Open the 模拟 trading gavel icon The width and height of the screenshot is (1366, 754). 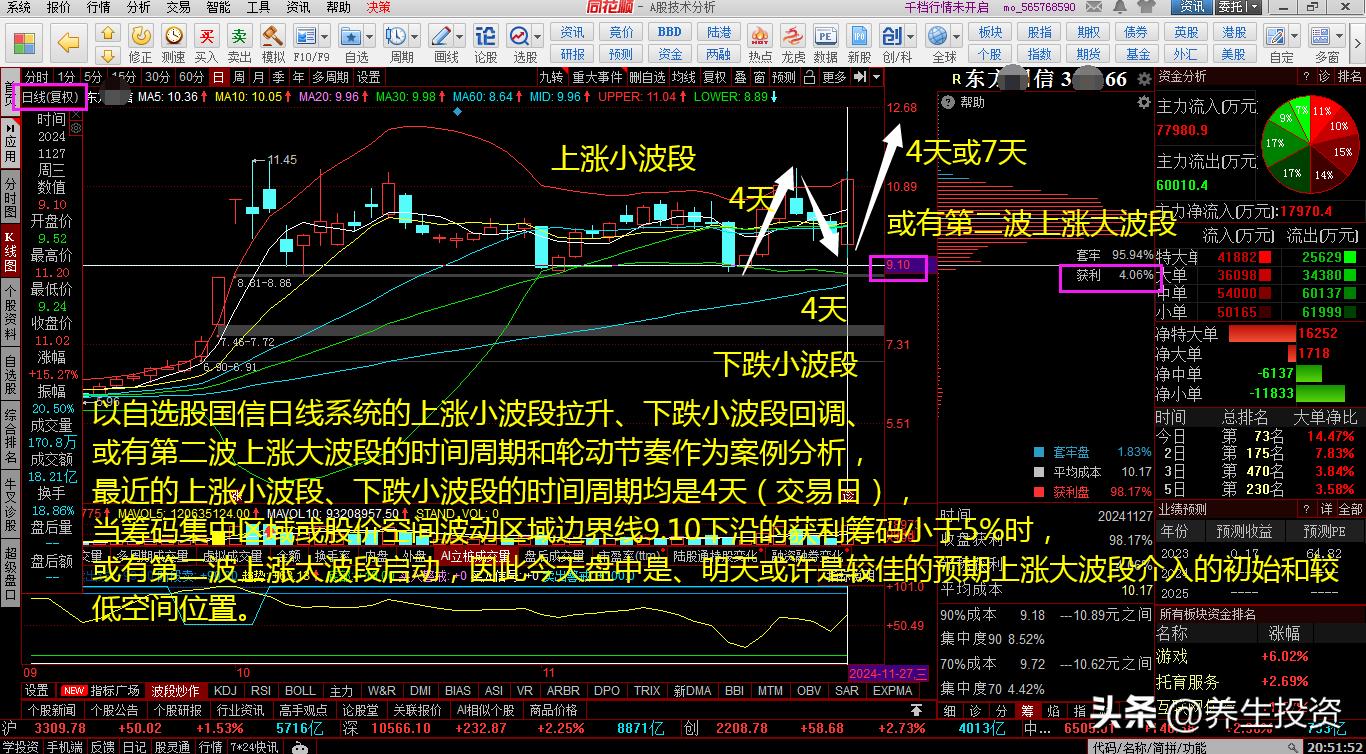[x=272, y=44]
